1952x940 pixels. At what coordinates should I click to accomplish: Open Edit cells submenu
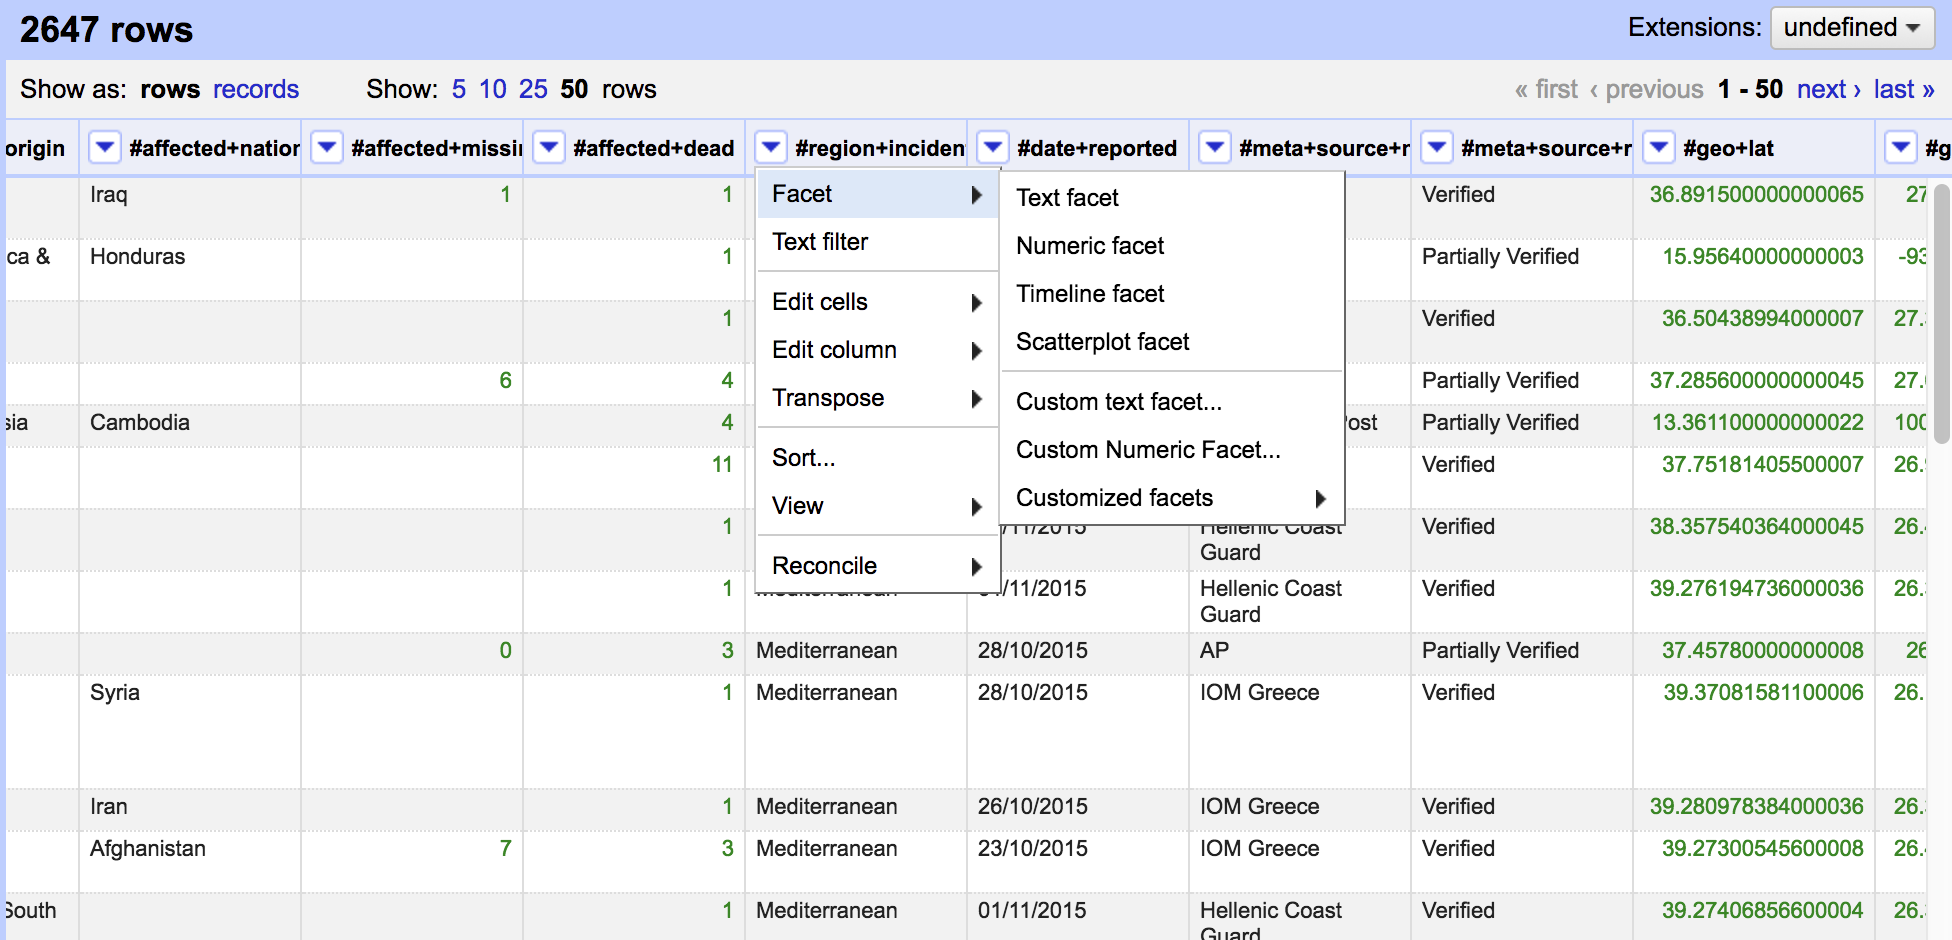click(x=878, y=302)
